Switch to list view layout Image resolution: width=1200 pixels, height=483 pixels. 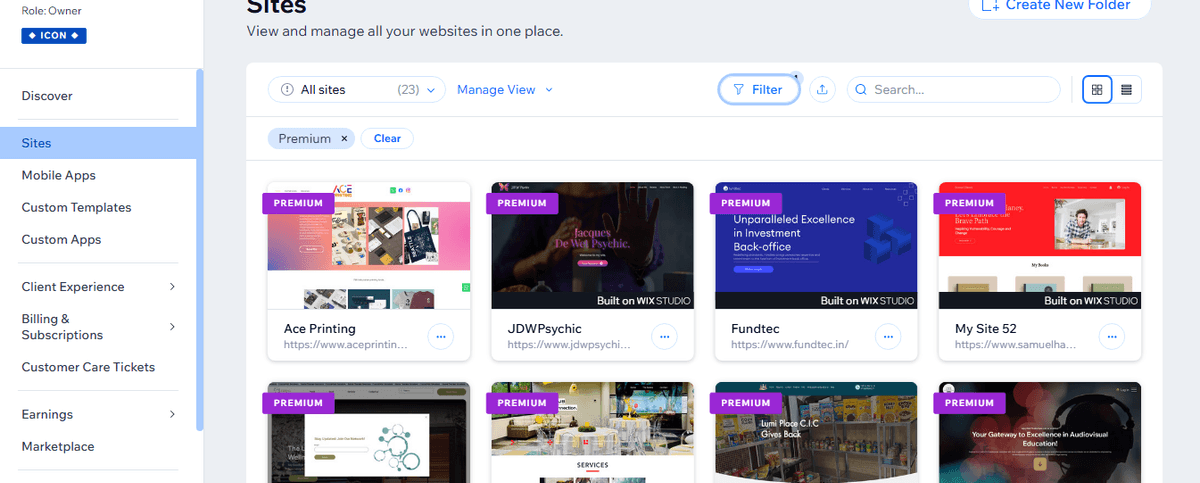(1127, 89)
